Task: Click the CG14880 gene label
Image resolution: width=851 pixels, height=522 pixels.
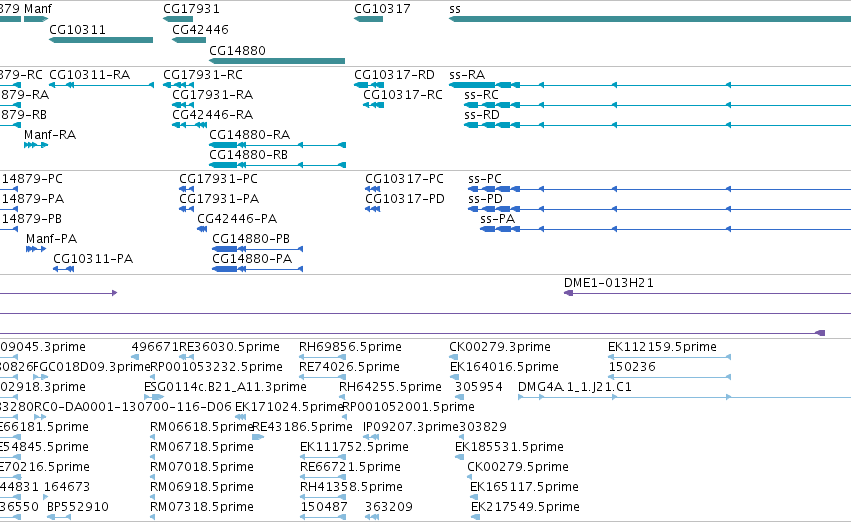Action: [237, 50]
